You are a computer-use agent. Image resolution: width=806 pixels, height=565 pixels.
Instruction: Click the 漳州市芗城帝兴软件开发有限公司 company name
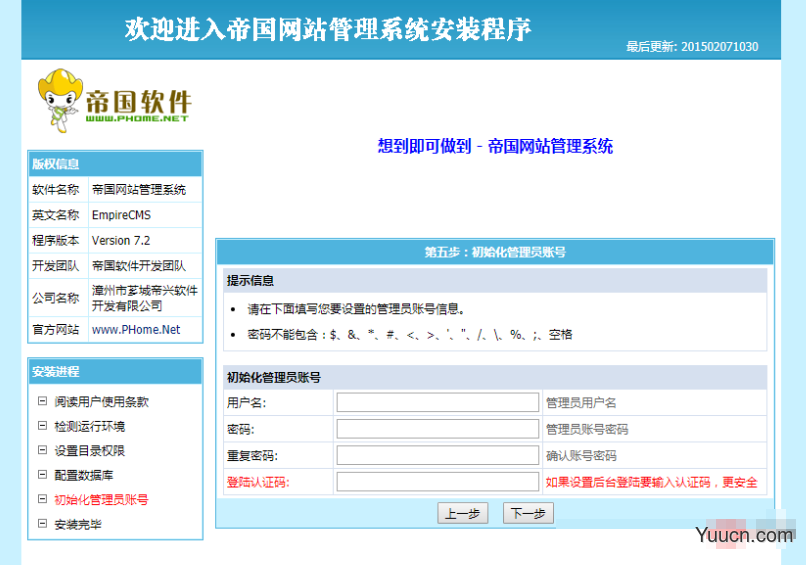point(145,298)
